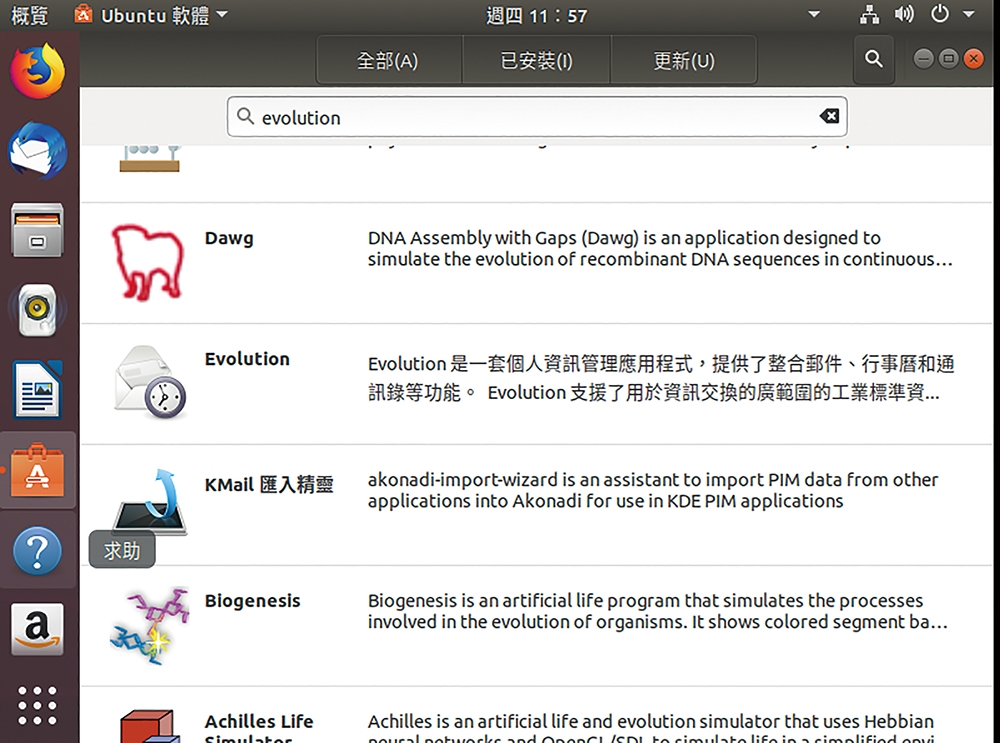The width and height of the screenshot is (1000, 743).
Task: Minimize the Ubuntu Software window
Action: [x=923, y=59]
